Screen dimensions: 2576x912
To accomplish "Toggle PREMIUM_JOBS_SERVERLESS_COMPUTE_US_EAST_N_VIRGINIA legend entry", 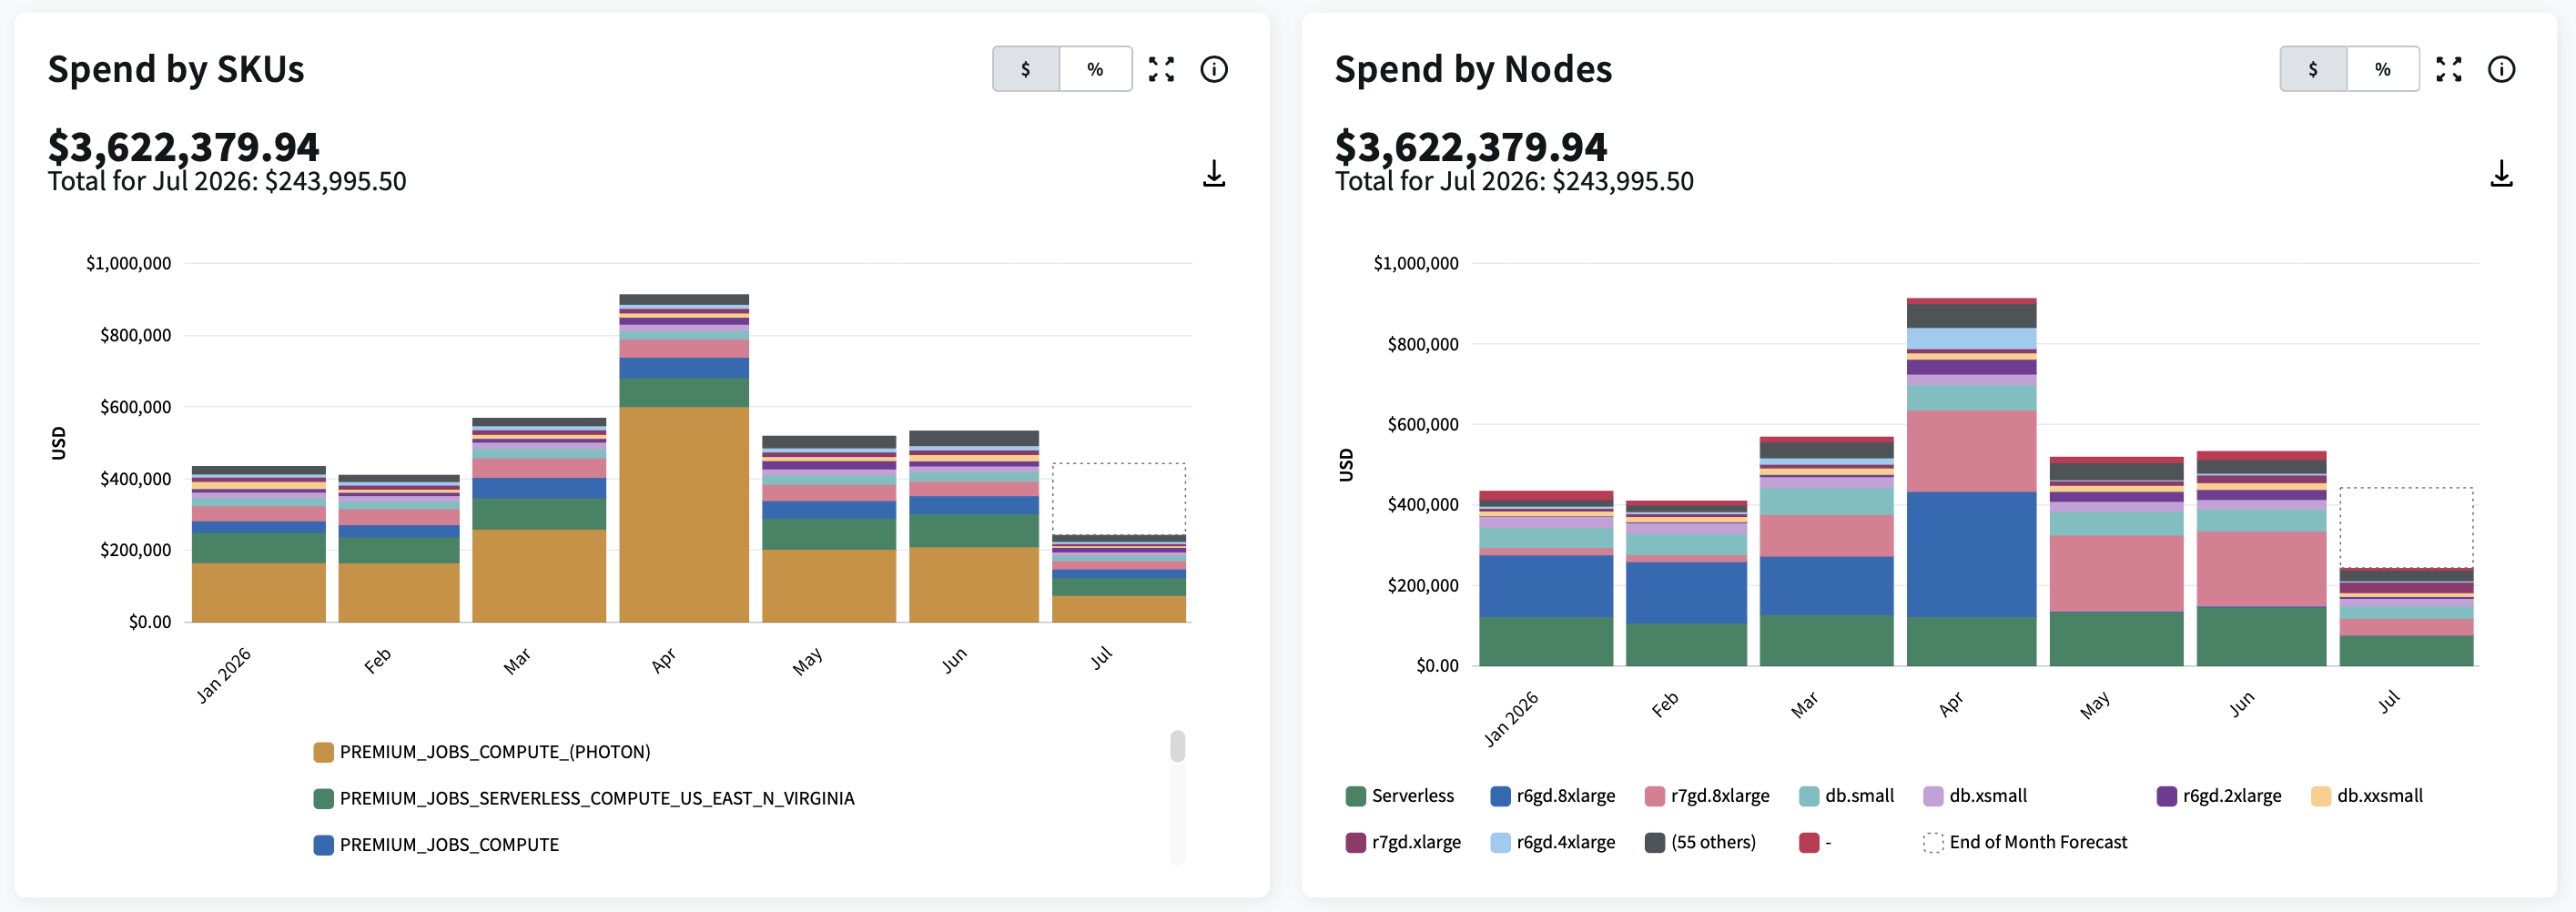I will (584, 798).
